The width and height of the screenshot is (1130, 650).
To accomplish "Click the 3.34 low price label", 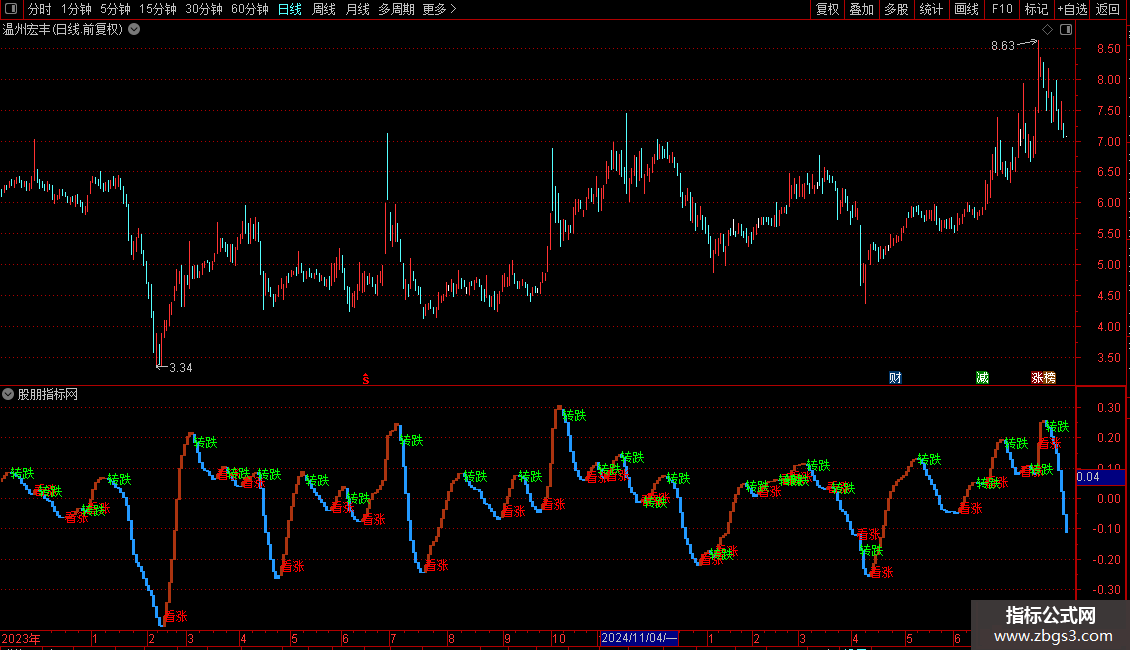I will tap(180, 368).
